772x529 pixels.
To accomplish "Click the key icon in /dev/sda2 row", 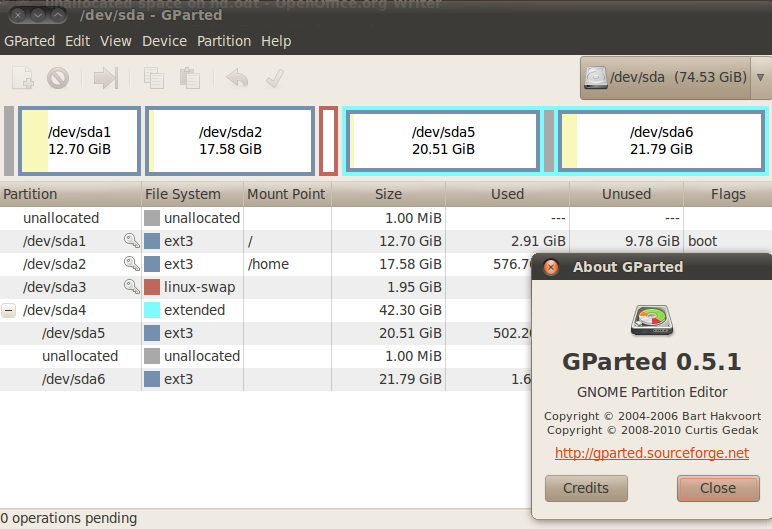I will tap(131, 264).
